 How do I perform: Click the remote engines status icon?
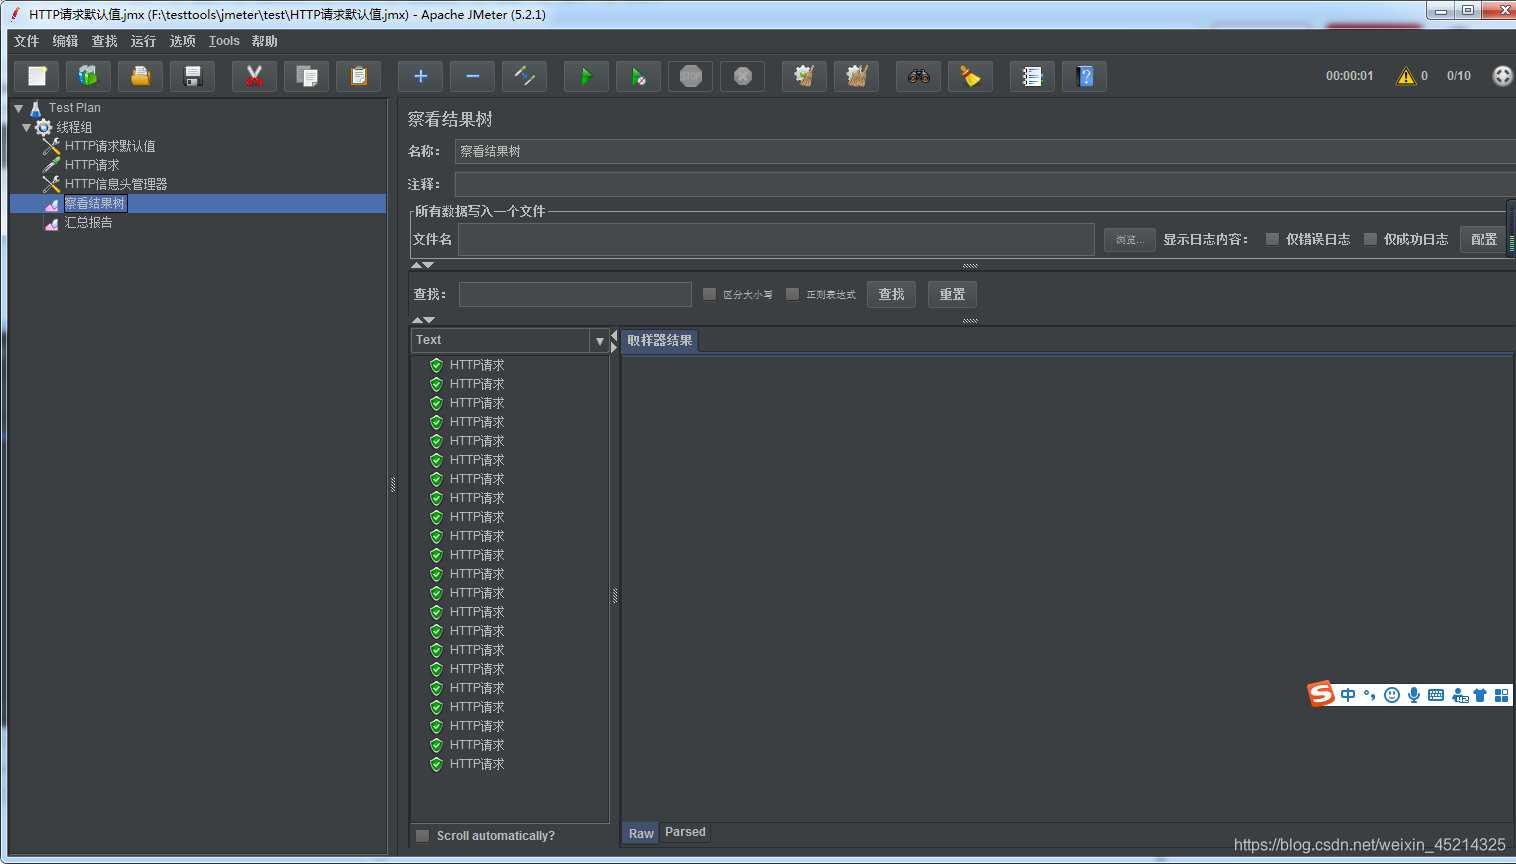point(1502,76)
